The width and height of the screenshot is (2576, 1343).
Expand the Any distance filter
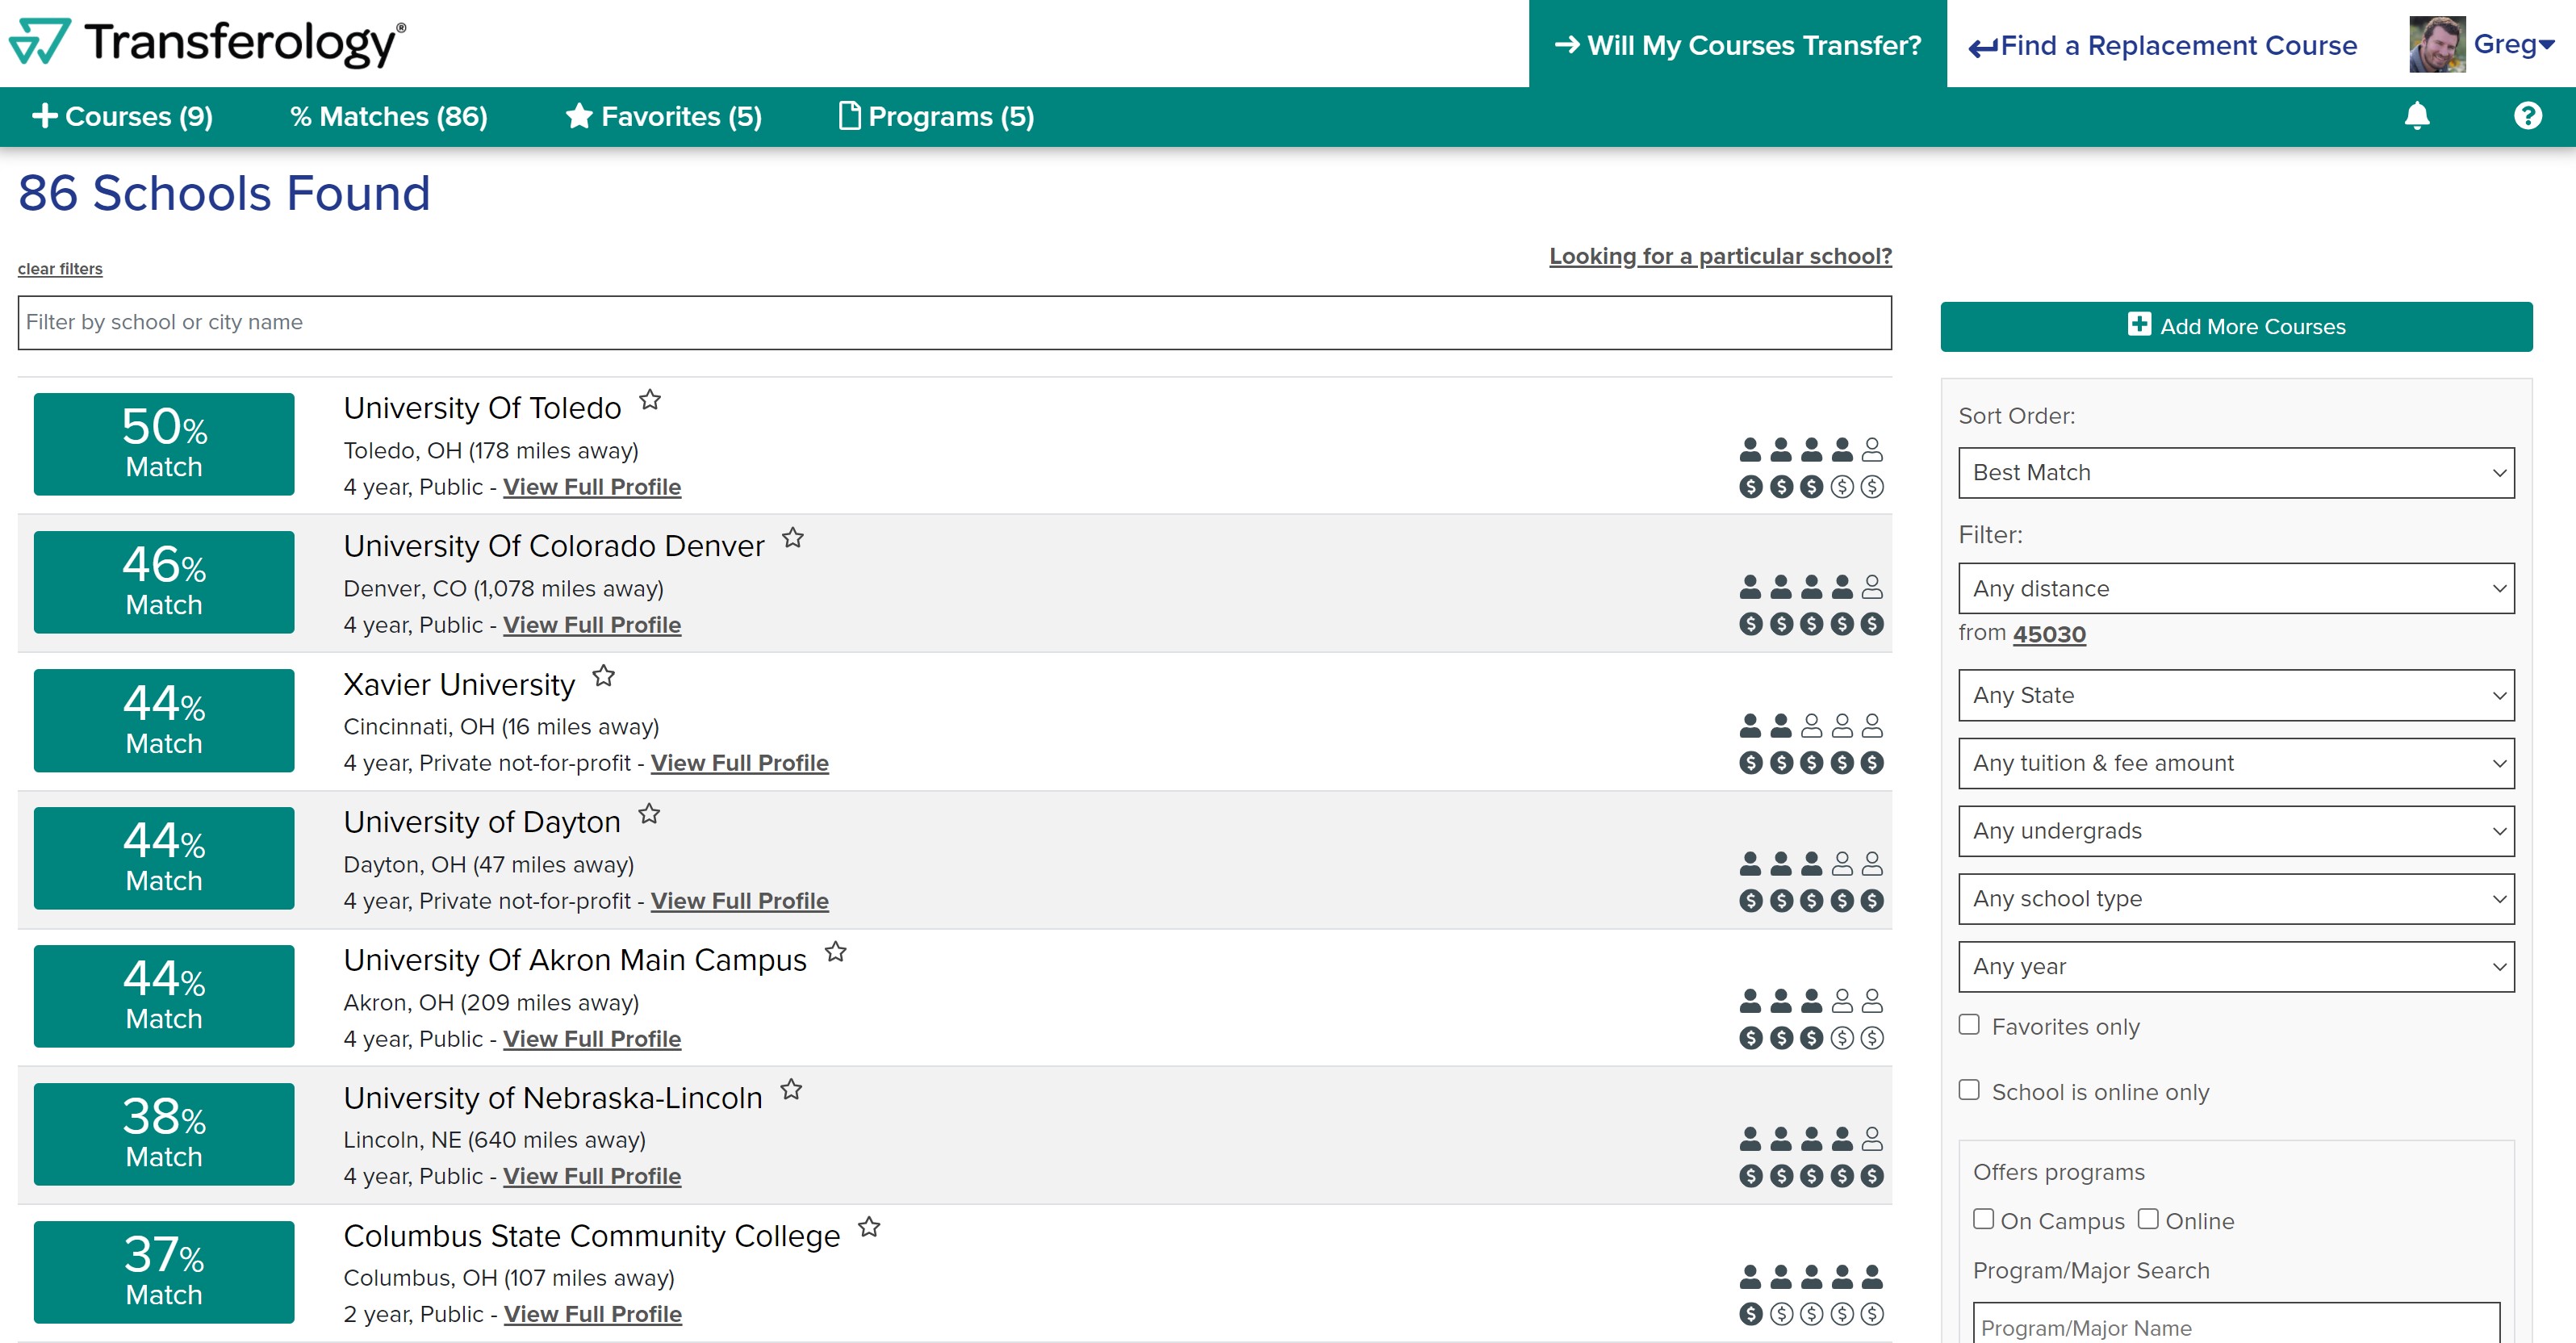(2236, 589)
